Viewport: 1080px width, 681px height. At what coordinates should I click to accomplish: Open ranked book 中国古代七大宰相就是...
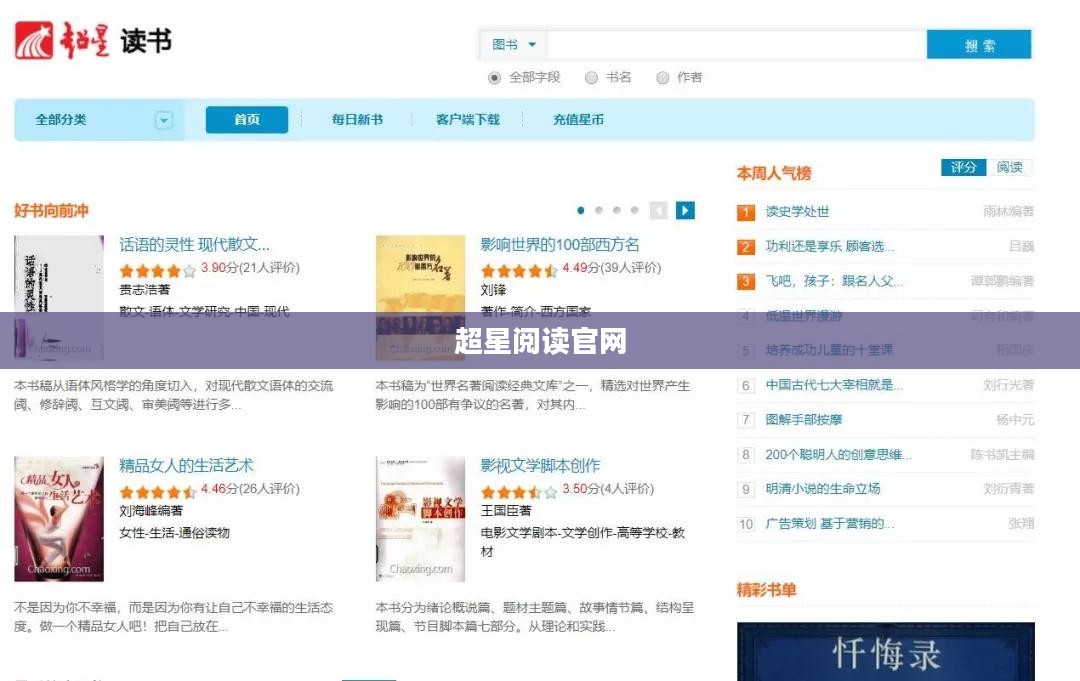[x=834, y=385]
